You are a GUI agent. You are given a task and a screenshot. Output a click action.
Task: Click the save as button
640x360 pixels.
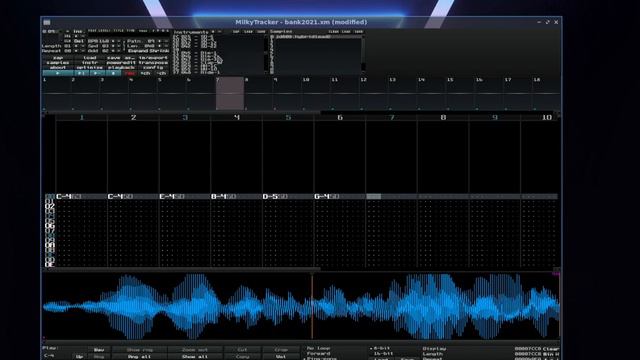(x=121, y=58)
